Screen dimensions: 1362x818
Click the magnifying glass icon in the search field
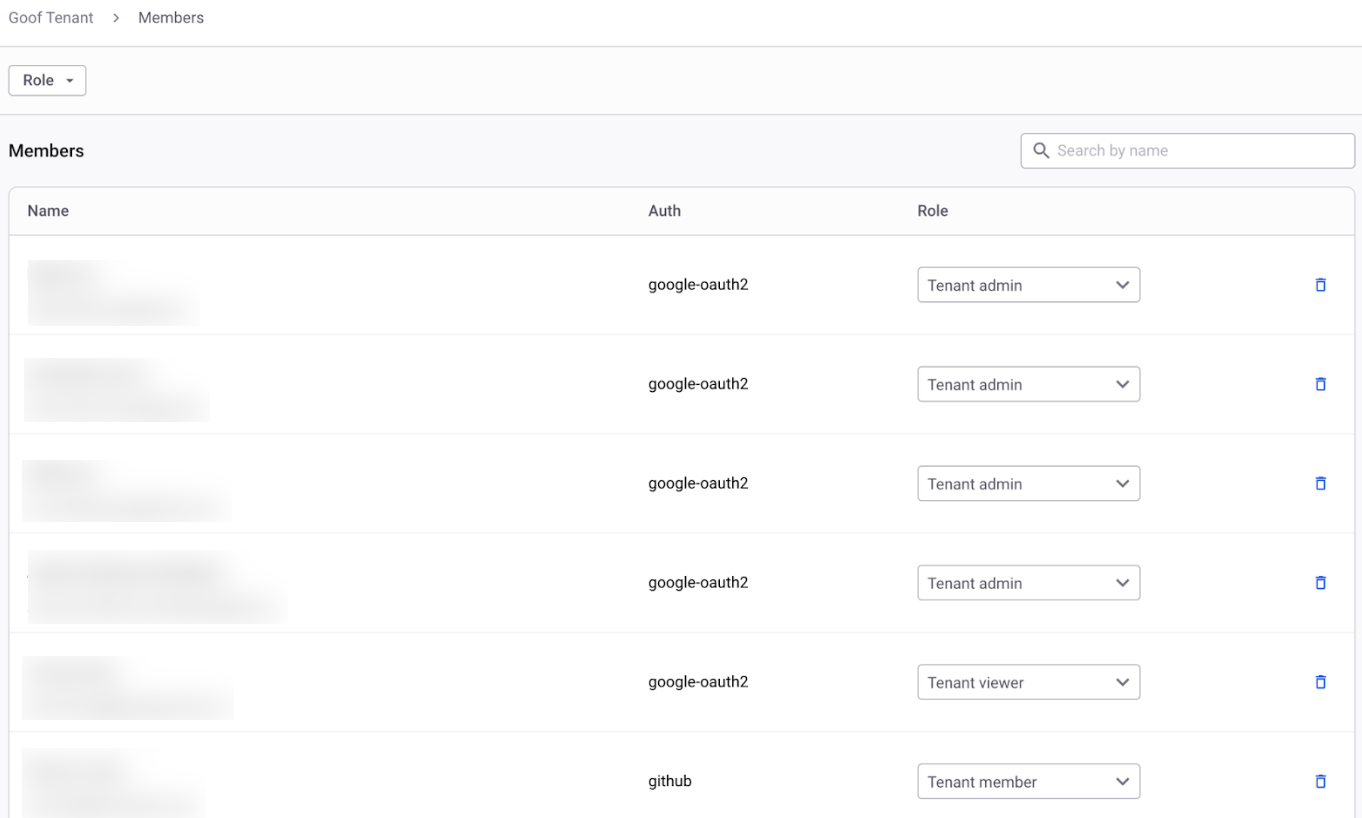[x=1041, y=150]
